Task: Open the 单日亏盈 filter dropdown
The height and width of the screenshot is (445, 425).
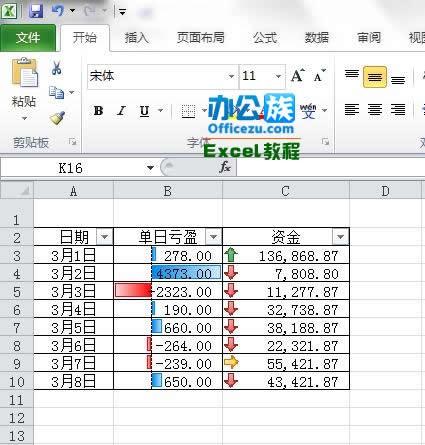Action: point(213,237)
